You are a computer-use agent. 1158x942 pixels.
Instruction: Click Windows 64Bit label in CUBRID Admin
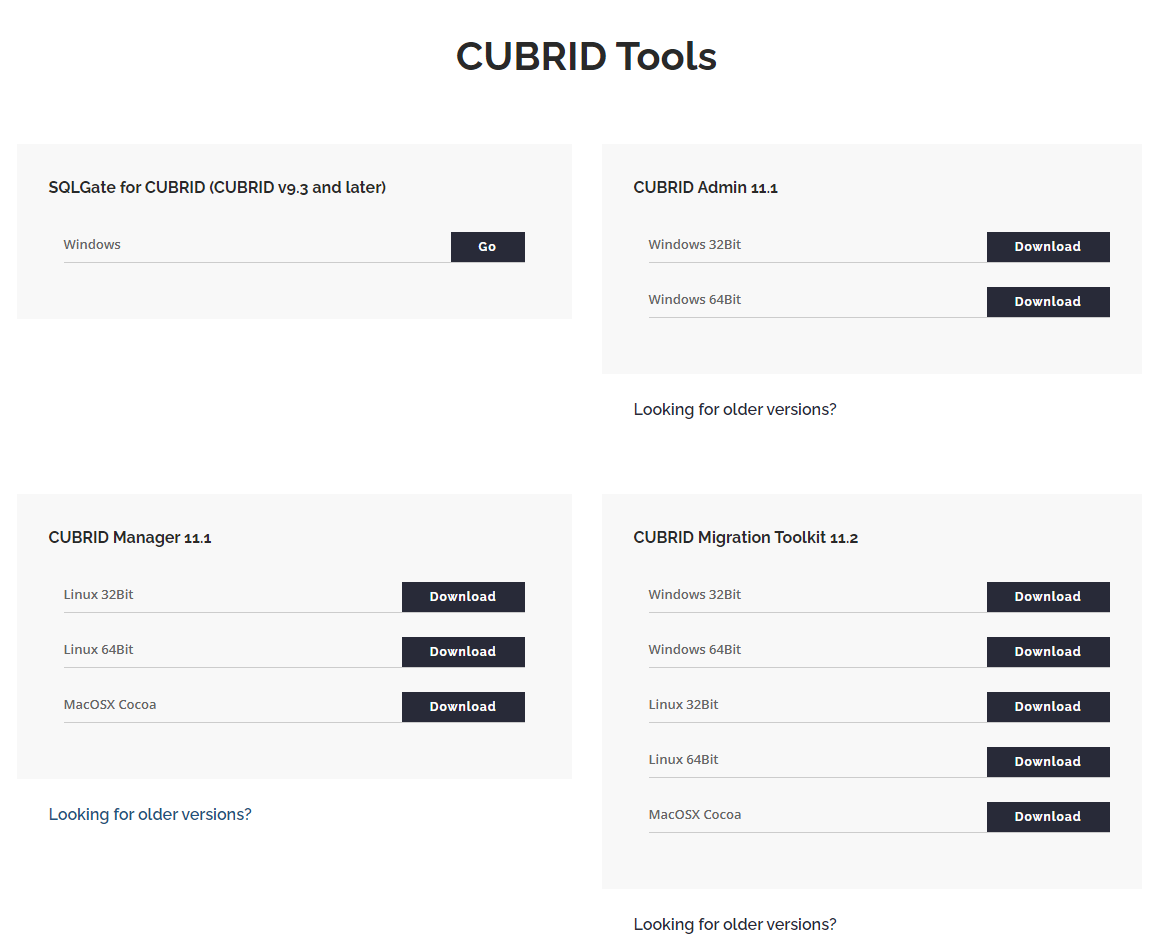[x=694, y=300]
